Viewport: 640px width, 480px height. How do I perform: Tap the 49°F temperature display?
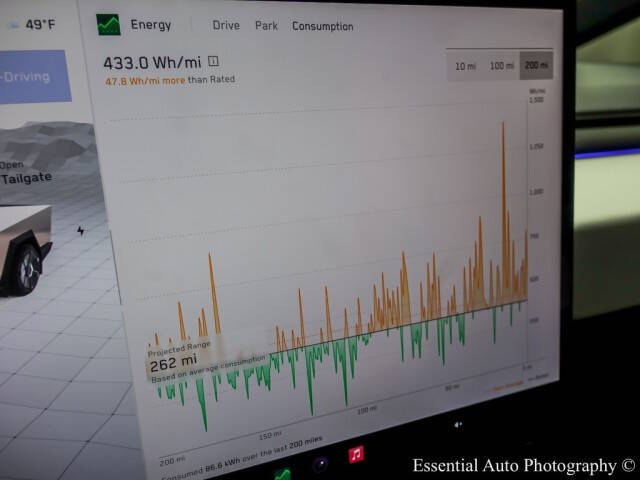click(x=39, y=24)
